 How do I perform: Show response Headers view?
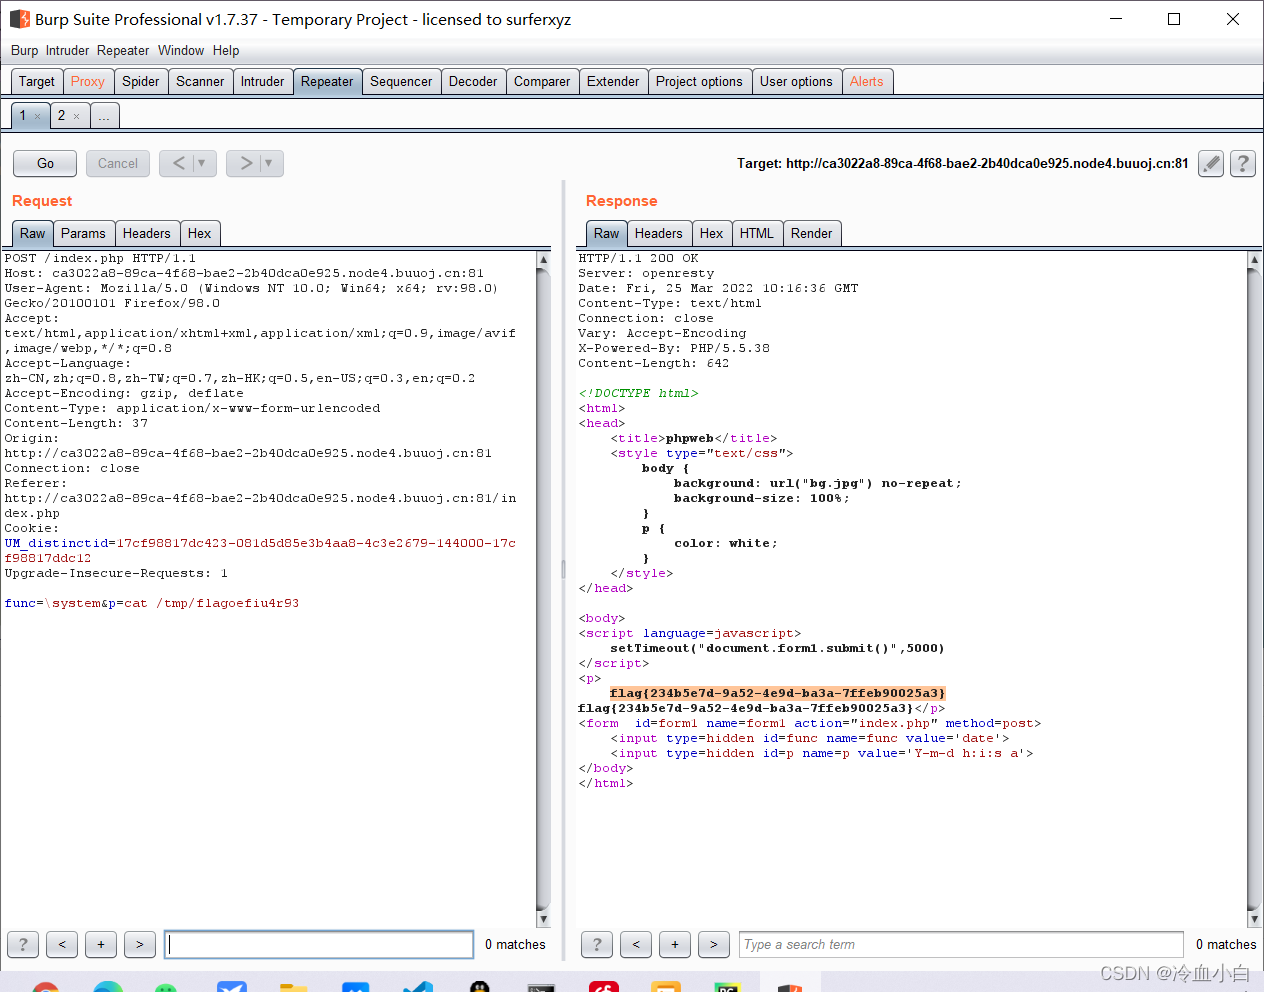[x=659, y=233]
